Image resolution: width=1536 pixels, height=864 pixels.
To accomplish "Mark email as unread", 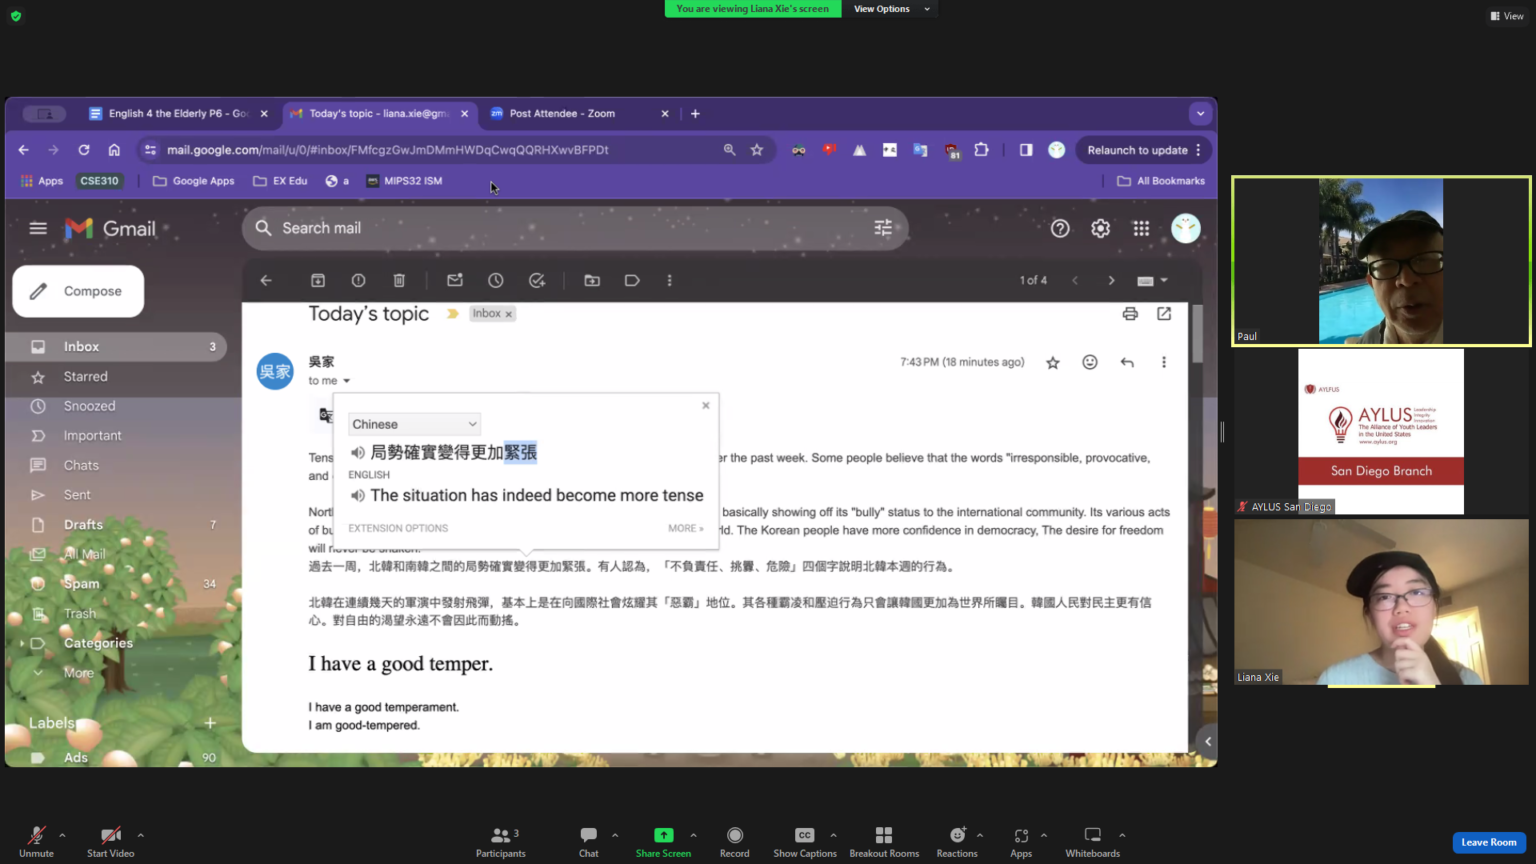I will pos(455,281).
